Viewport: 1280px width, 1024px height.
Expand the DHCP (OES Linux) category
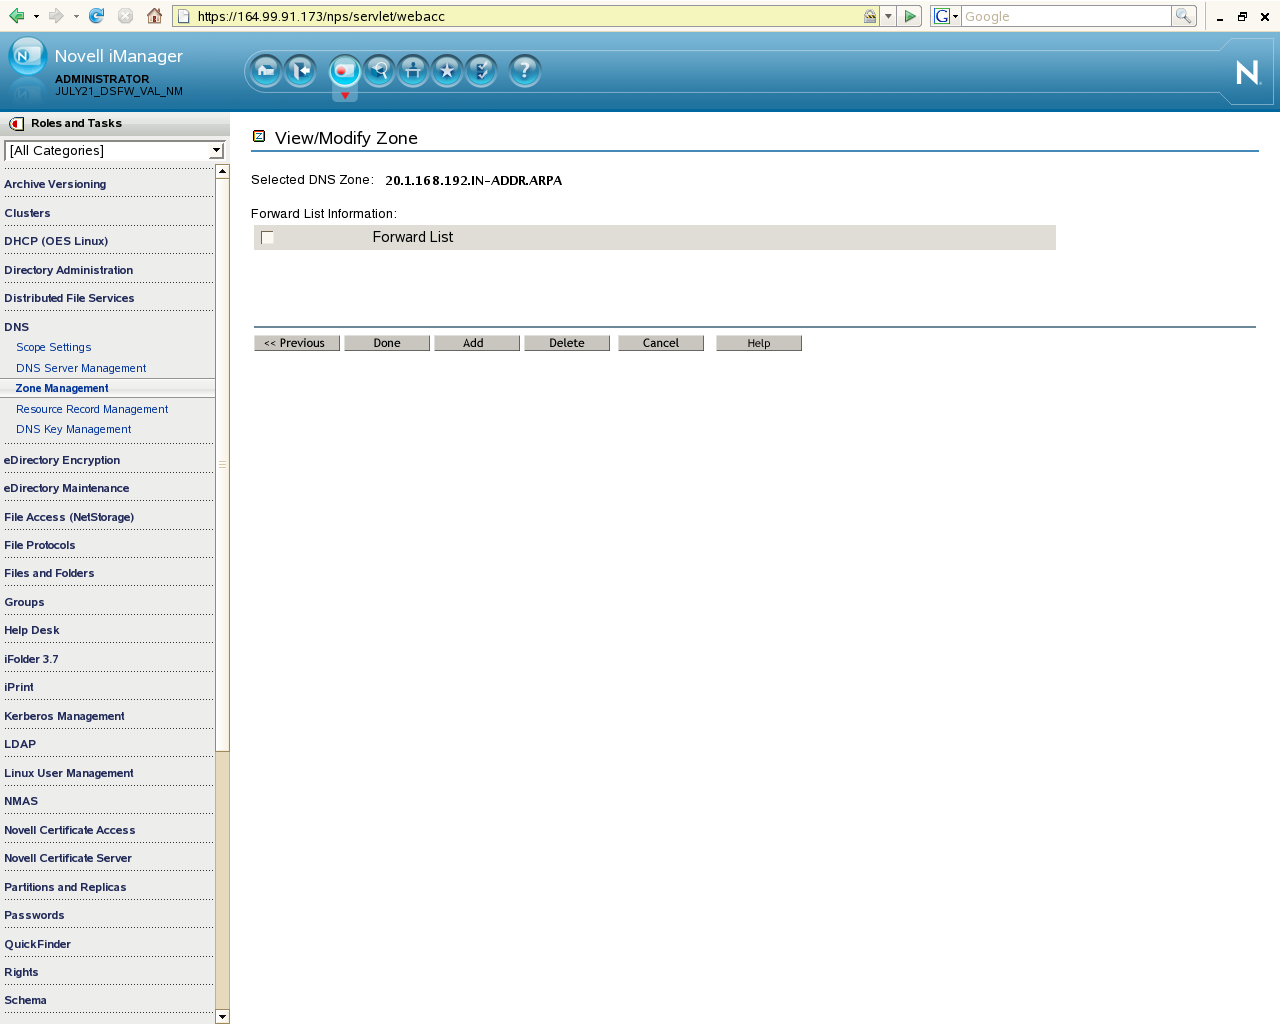56,241
